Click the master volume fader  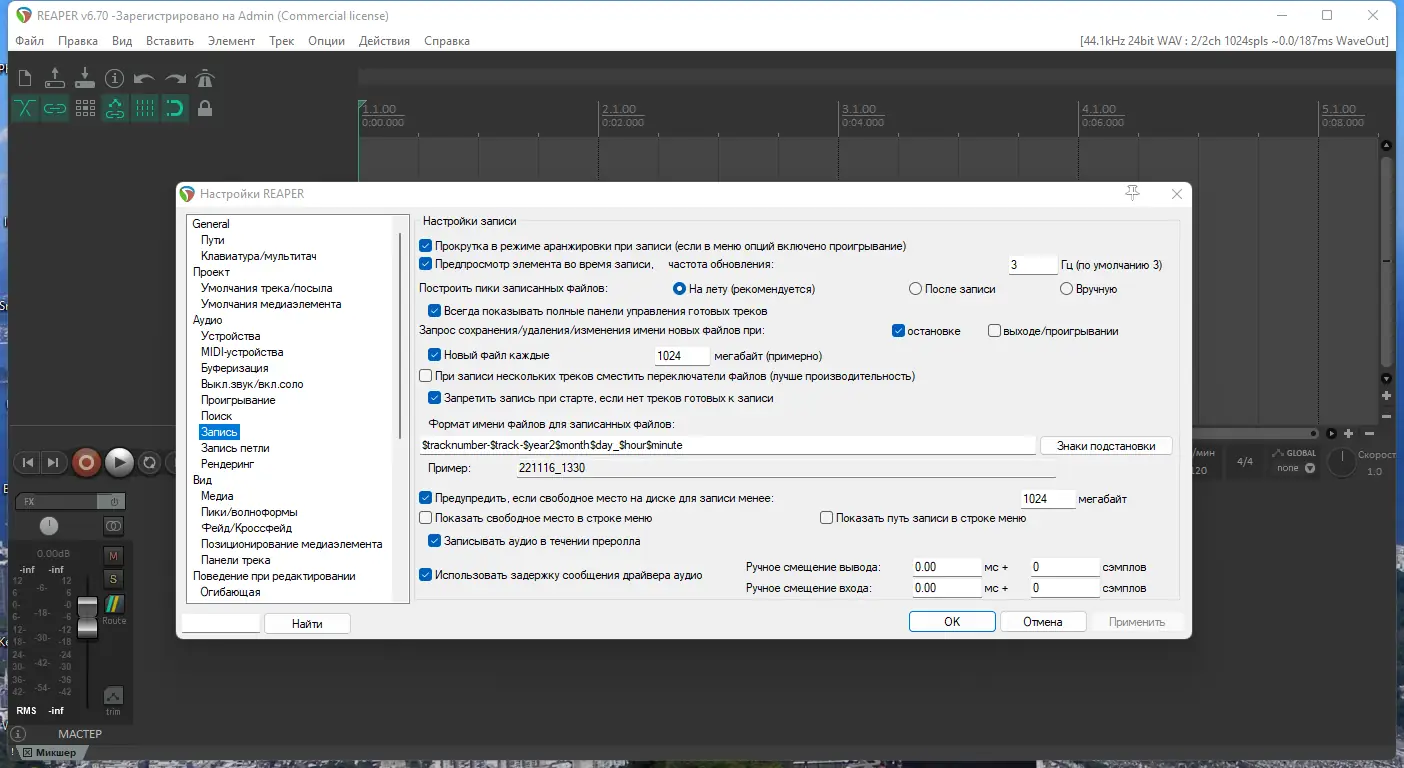tap(88, 616)
